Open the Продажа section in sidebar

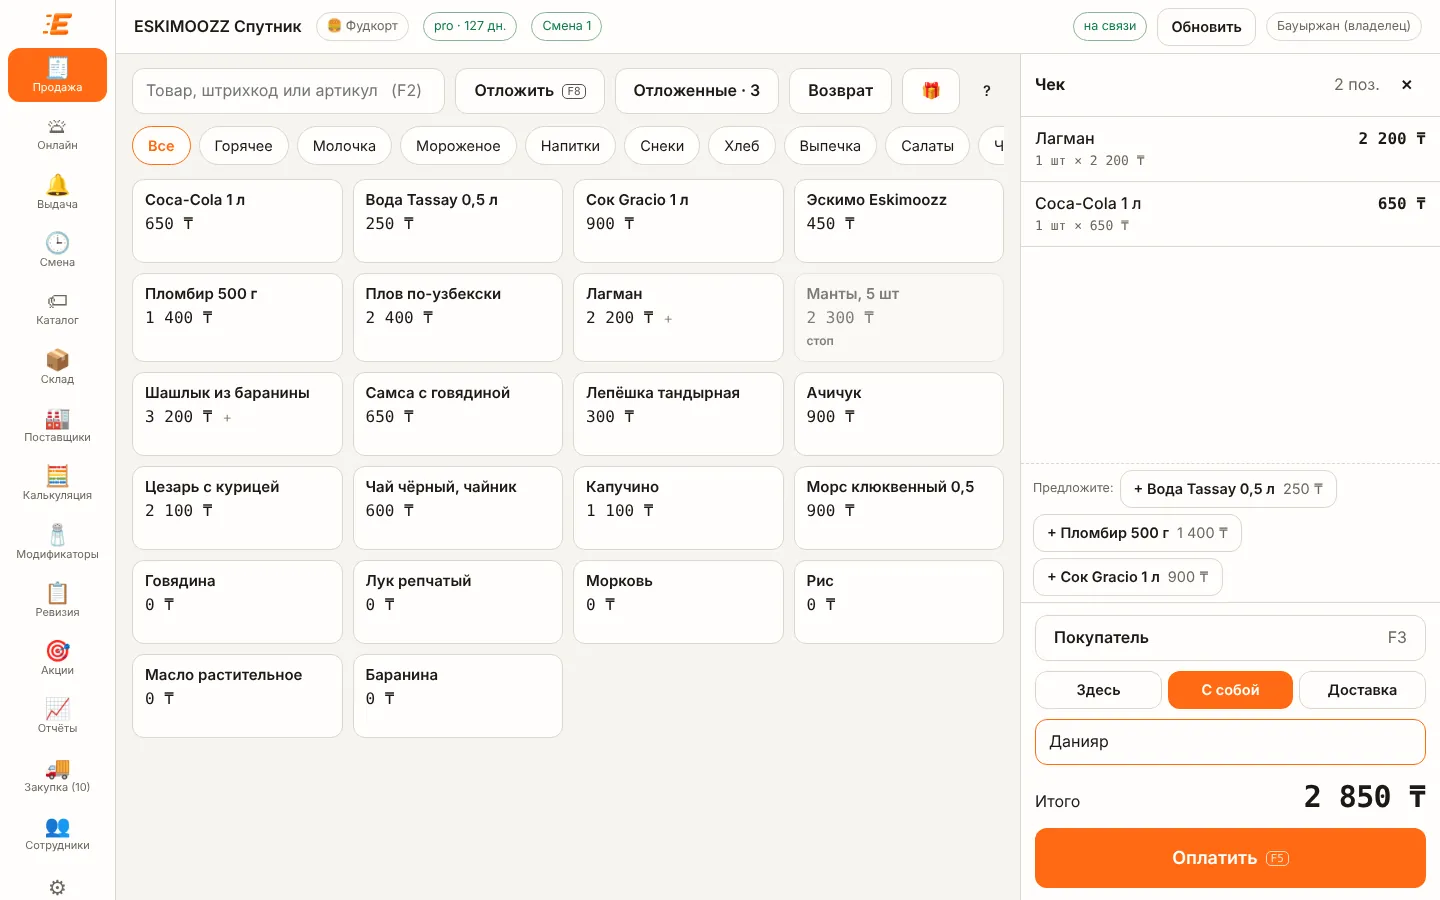click(57, 75)
